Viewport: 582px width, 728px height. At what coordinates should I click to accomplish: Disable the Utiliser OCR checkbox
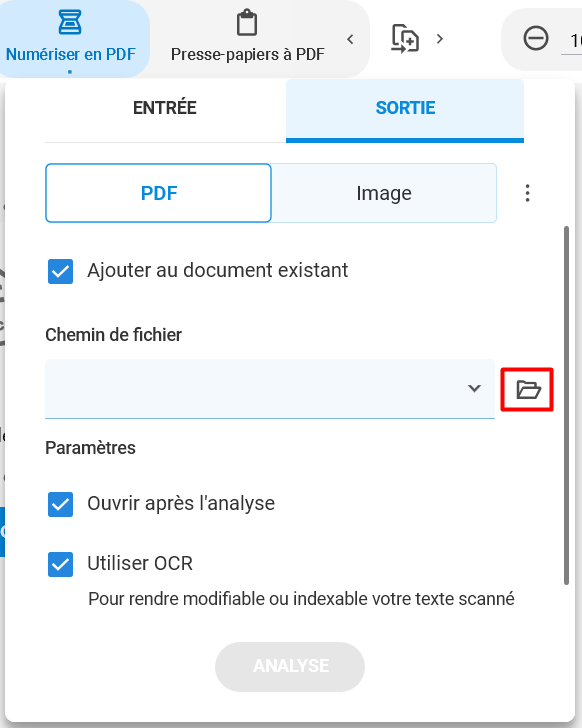tap(60, 564)
